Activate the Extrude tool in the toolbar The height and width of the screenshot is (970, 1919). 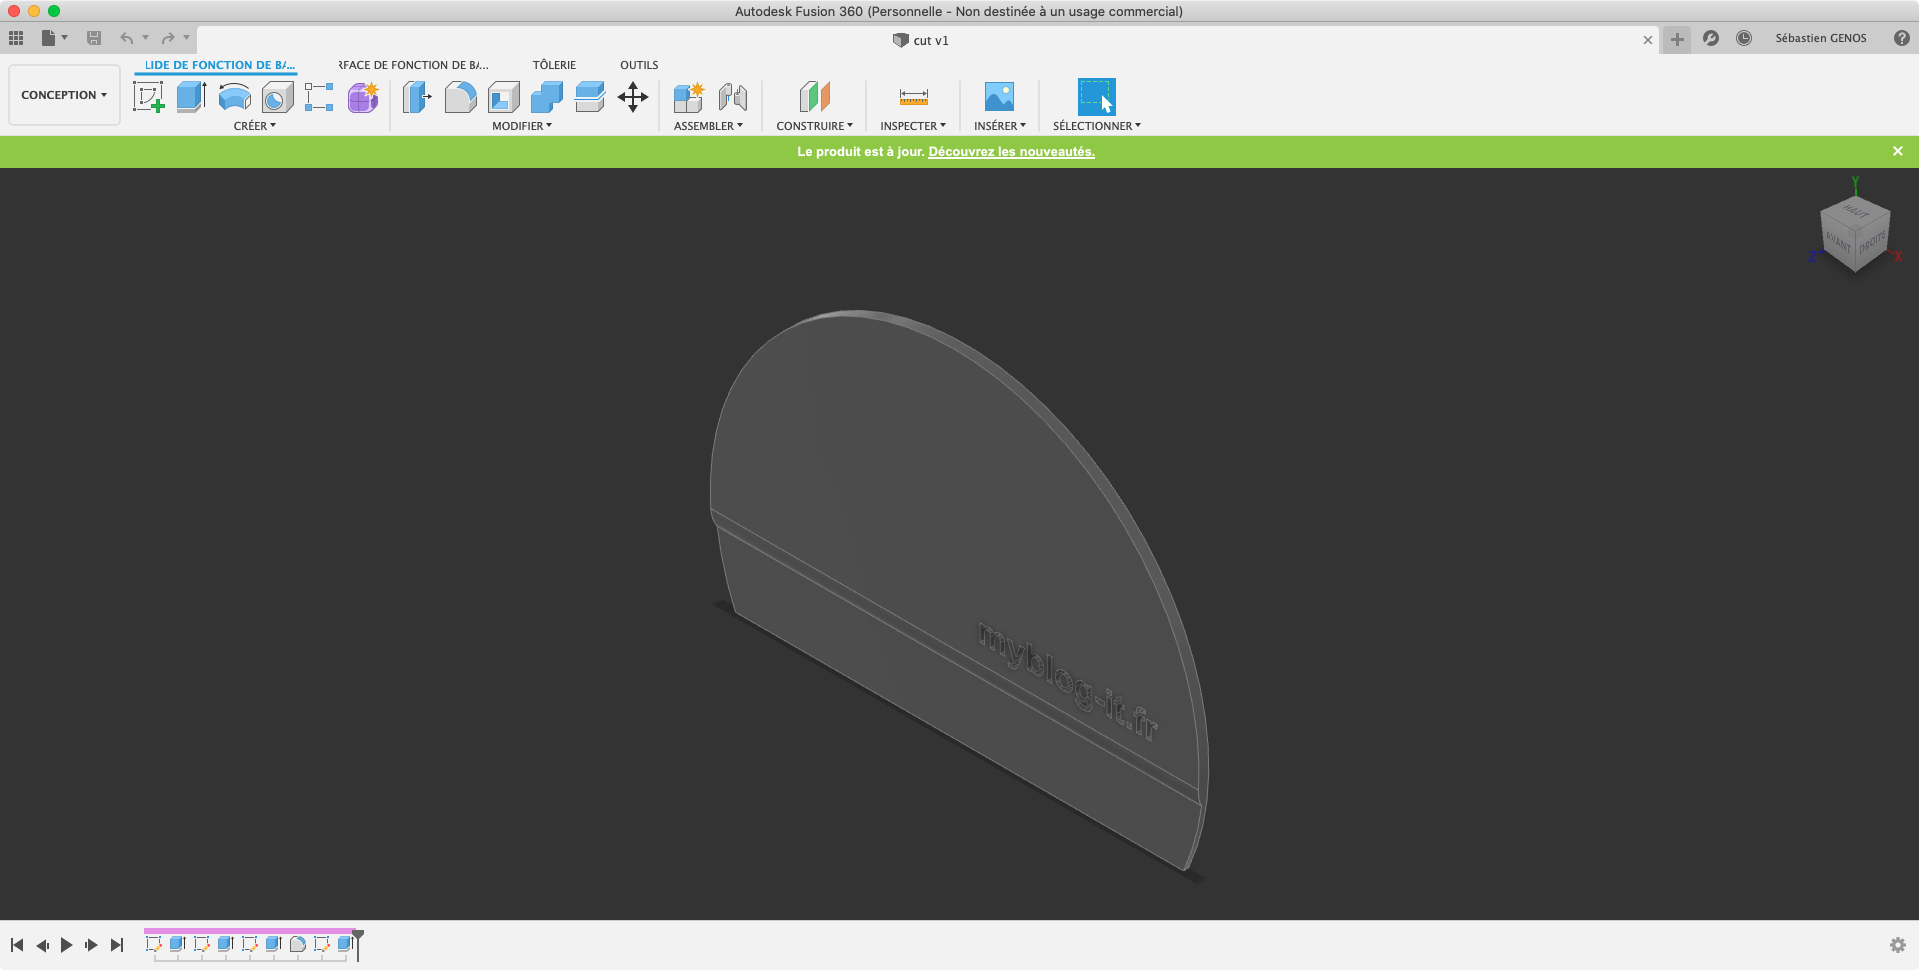191,97
